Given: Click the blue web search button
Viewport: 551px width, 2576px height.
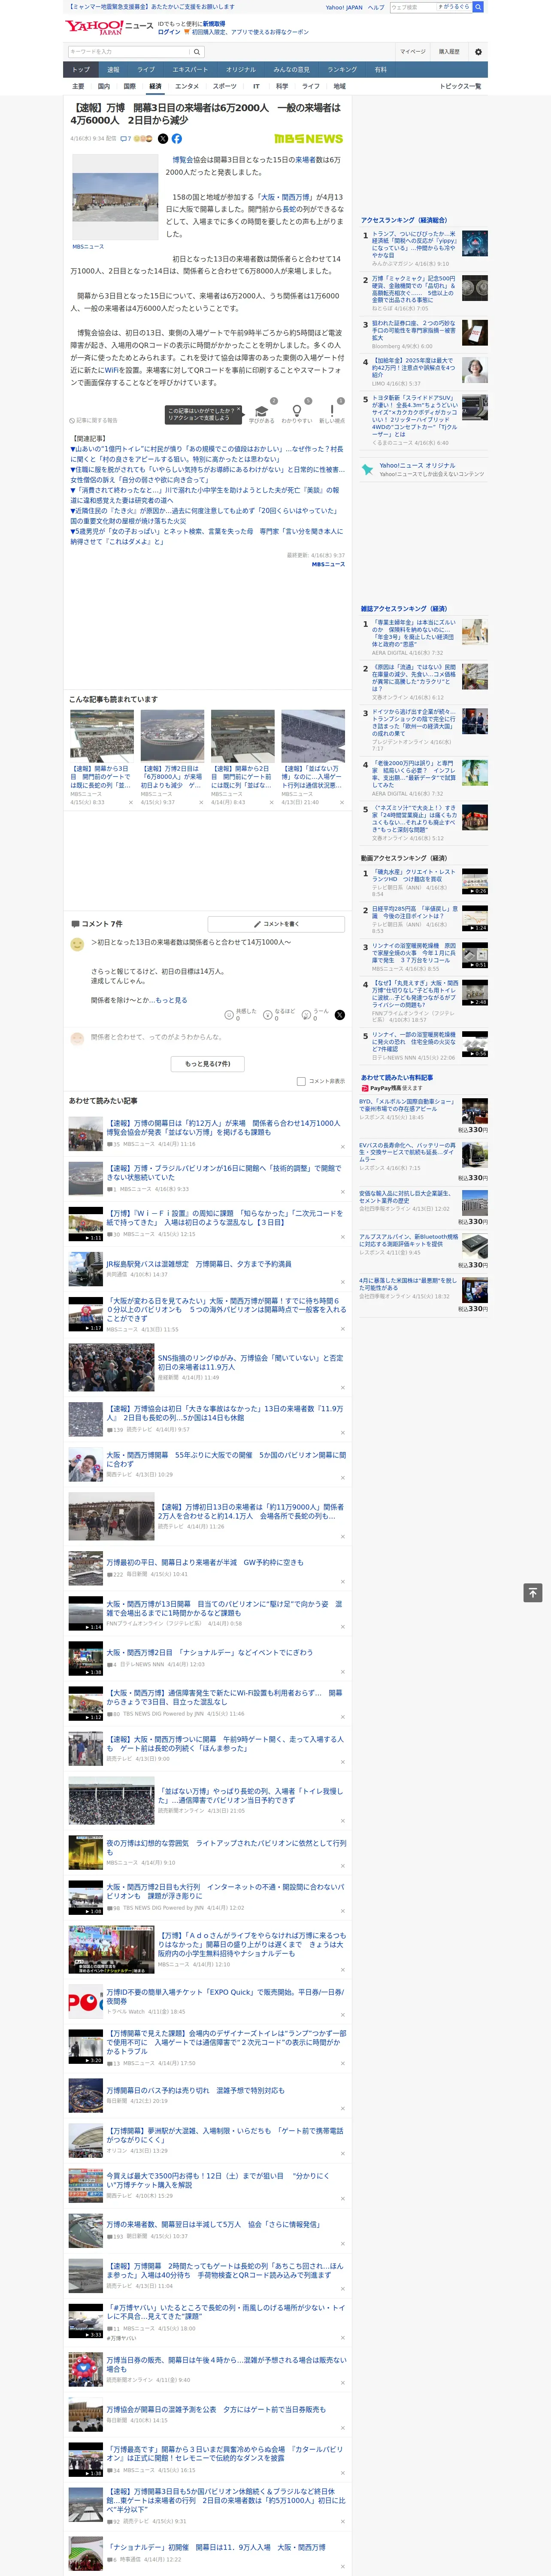Looking at the screenshot, I should pos(478,7).
